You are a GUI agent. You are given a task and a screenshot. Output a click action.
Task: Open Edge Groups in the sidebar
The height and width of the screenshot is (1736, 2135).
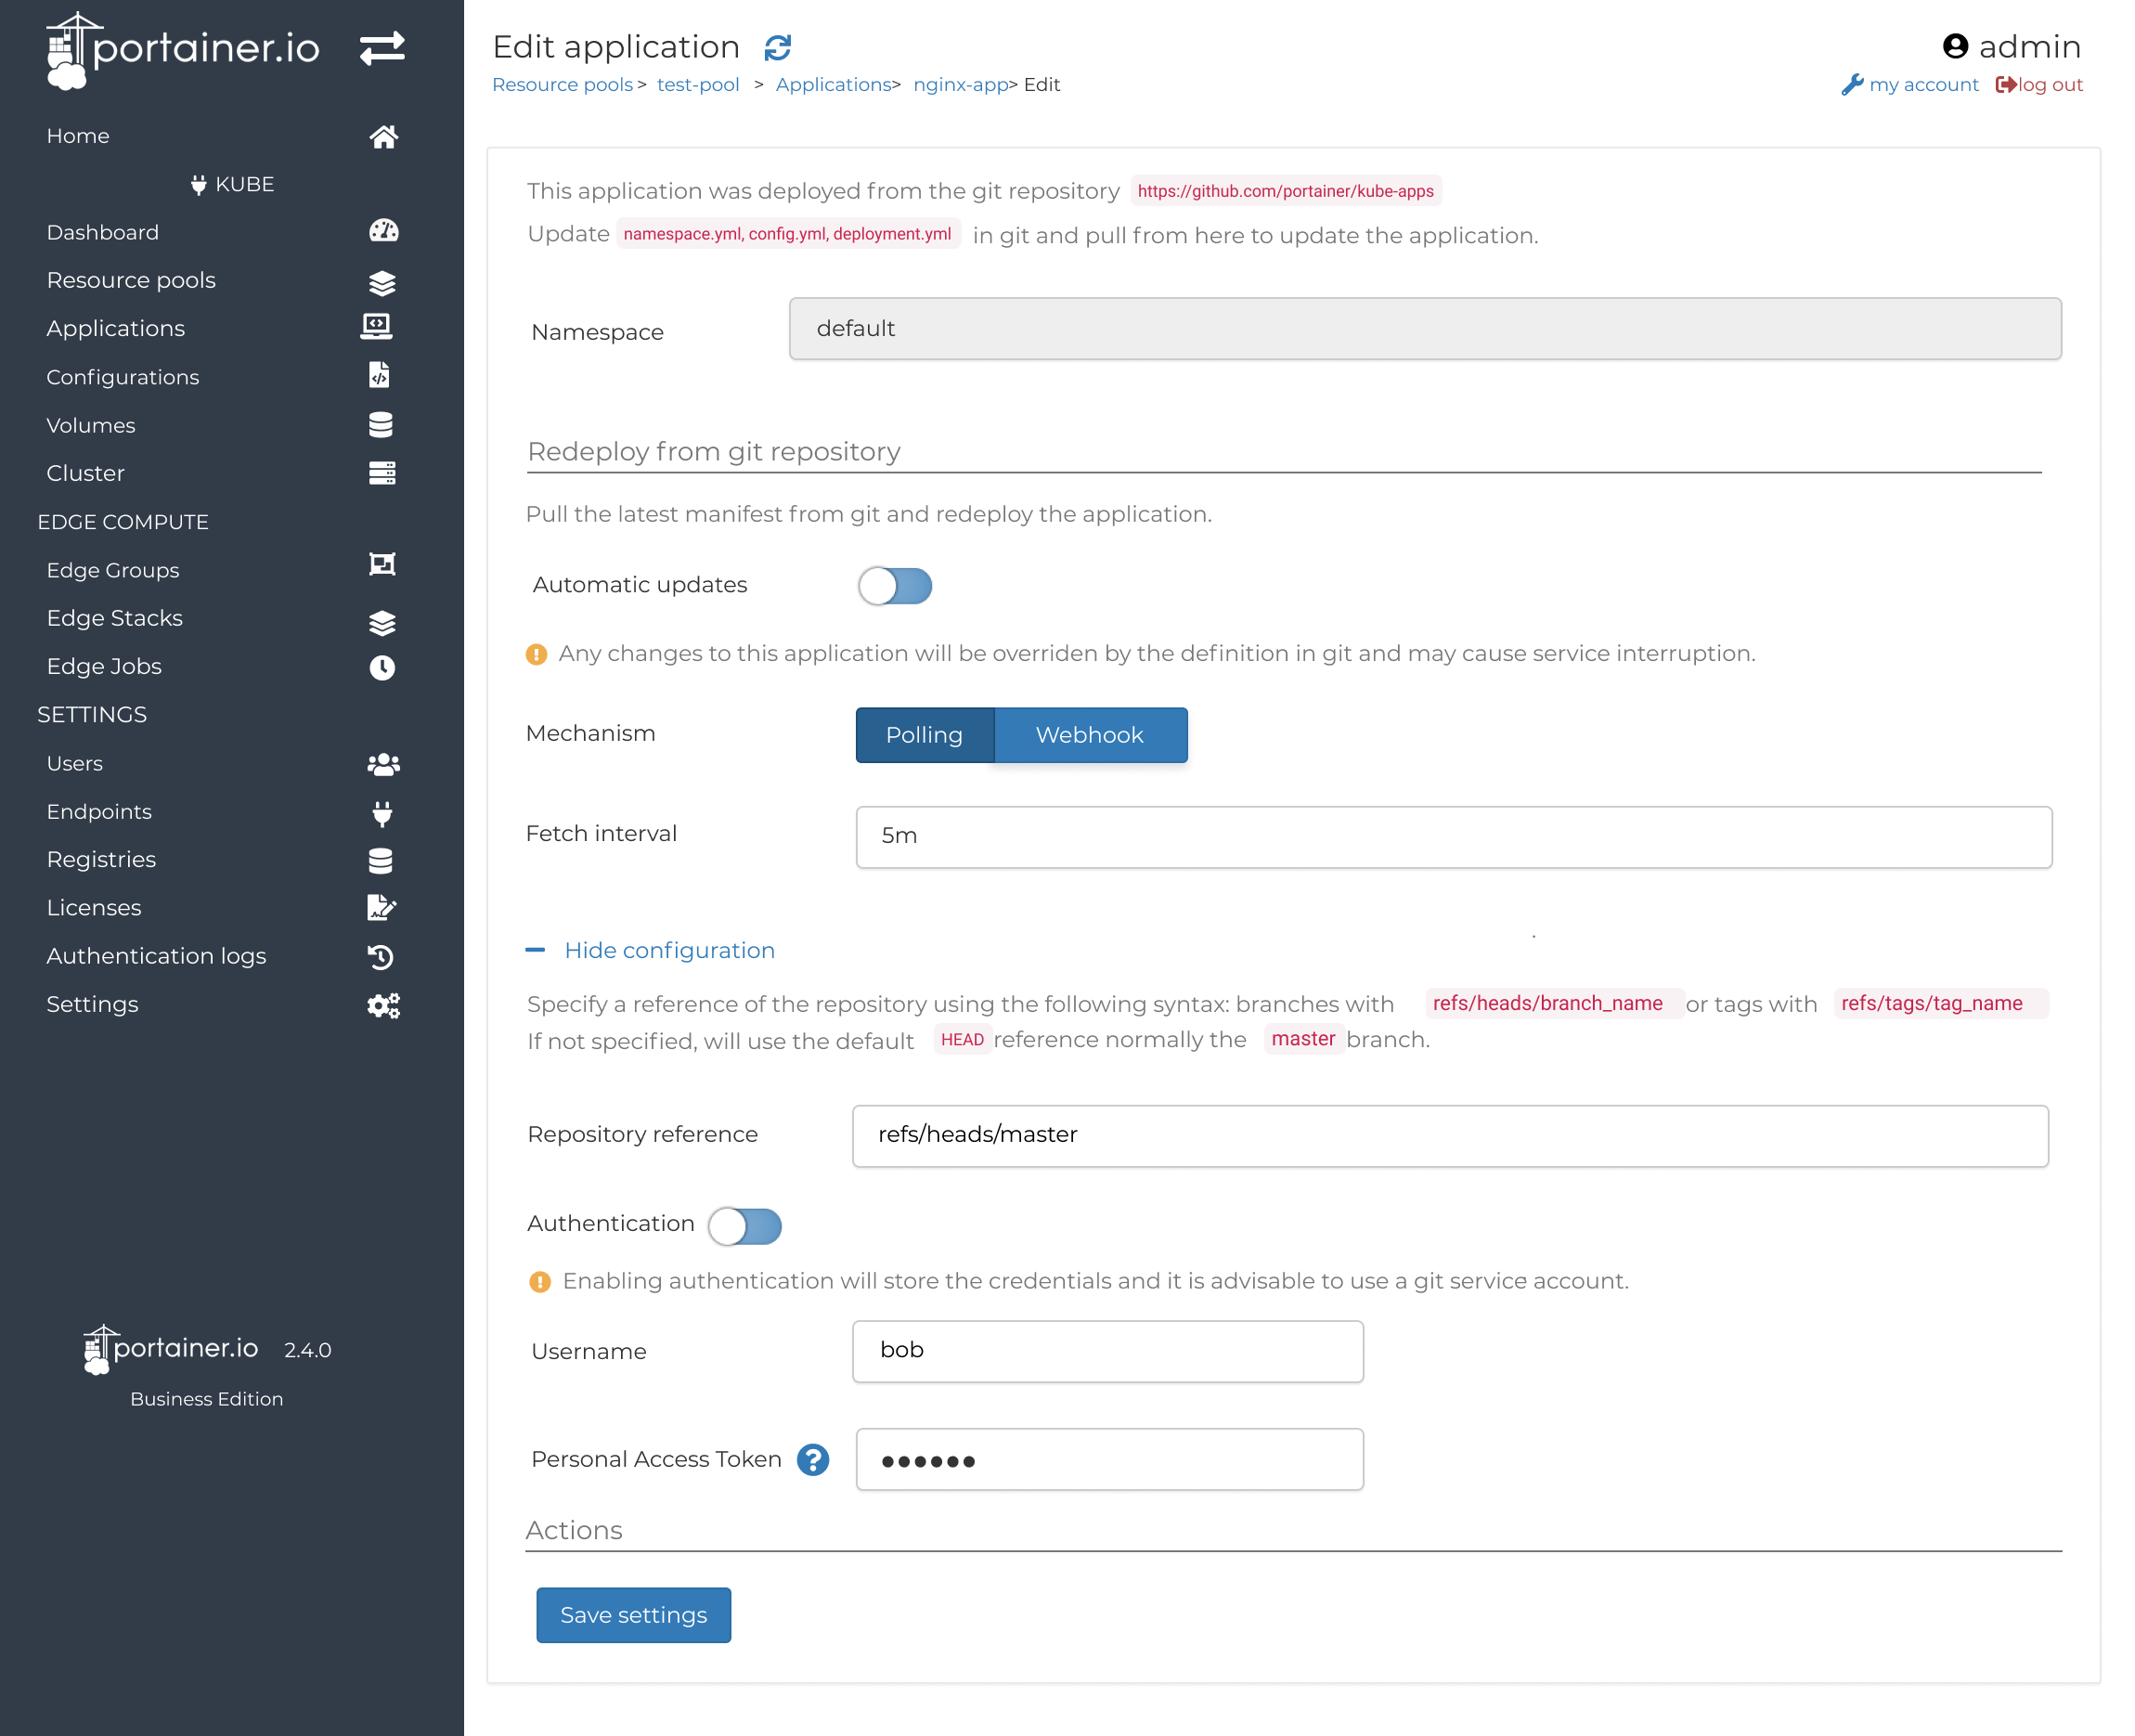click(113, 570)
